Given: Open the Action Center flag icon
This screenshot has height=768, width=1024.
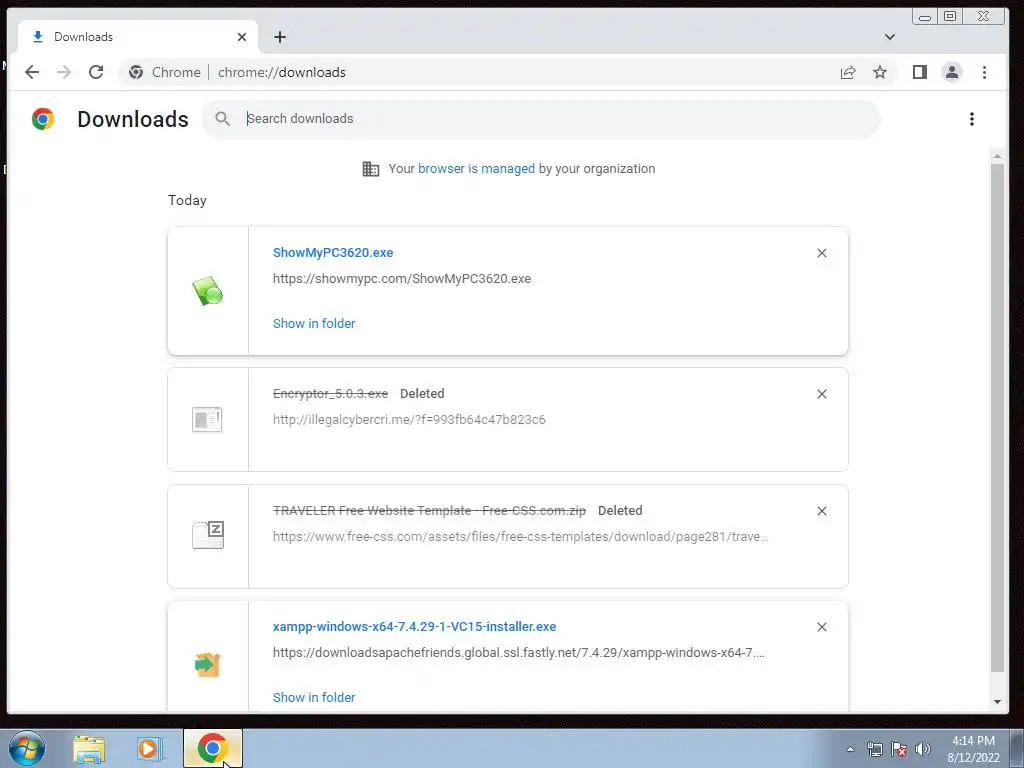Looking at the screenshot, I should (x=899, y=749).
